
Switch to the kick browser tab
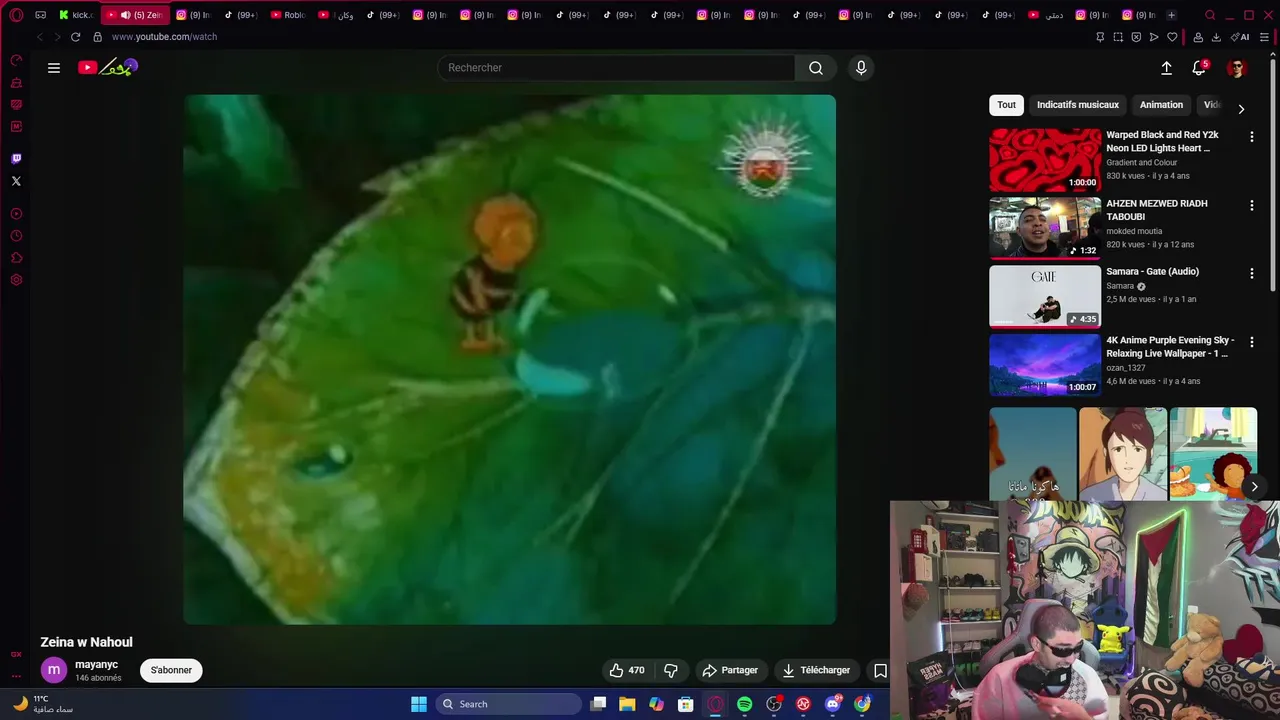(77, 15)
